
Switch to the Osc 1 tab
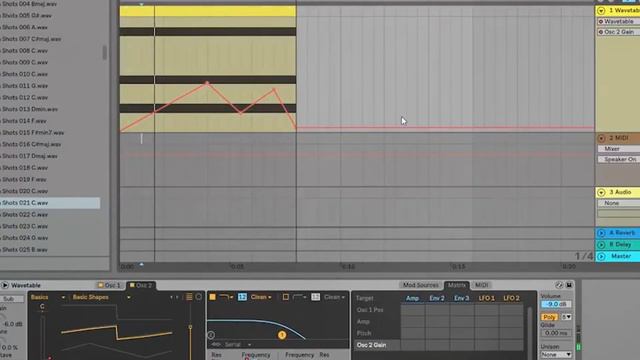coord(109,285)
